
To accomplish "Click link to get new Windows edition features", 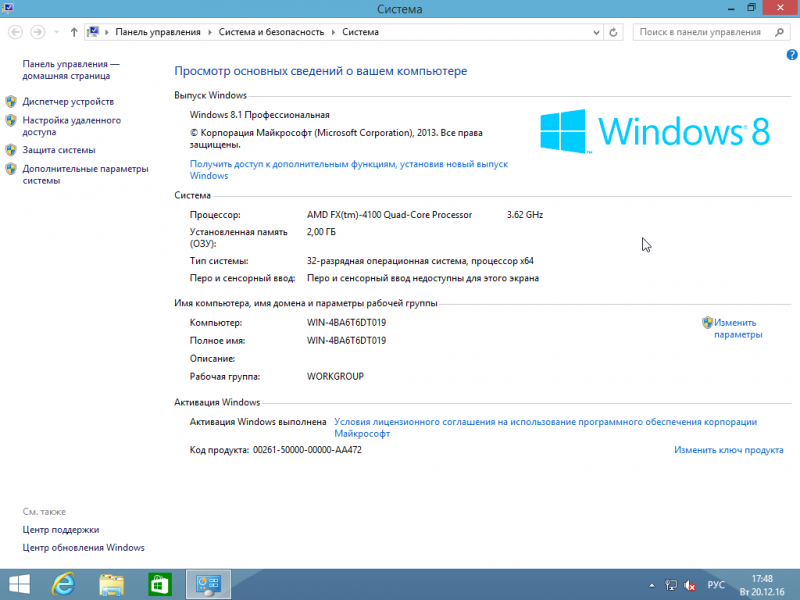I will pyautogui.click(x=349, y=170).
